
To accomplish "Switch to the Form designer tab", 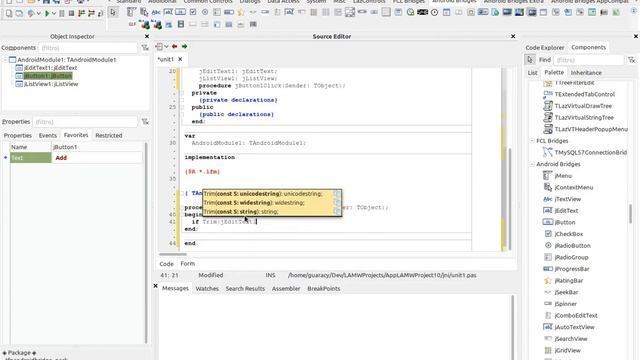I will pyautogui.click(x=187, y=264).
